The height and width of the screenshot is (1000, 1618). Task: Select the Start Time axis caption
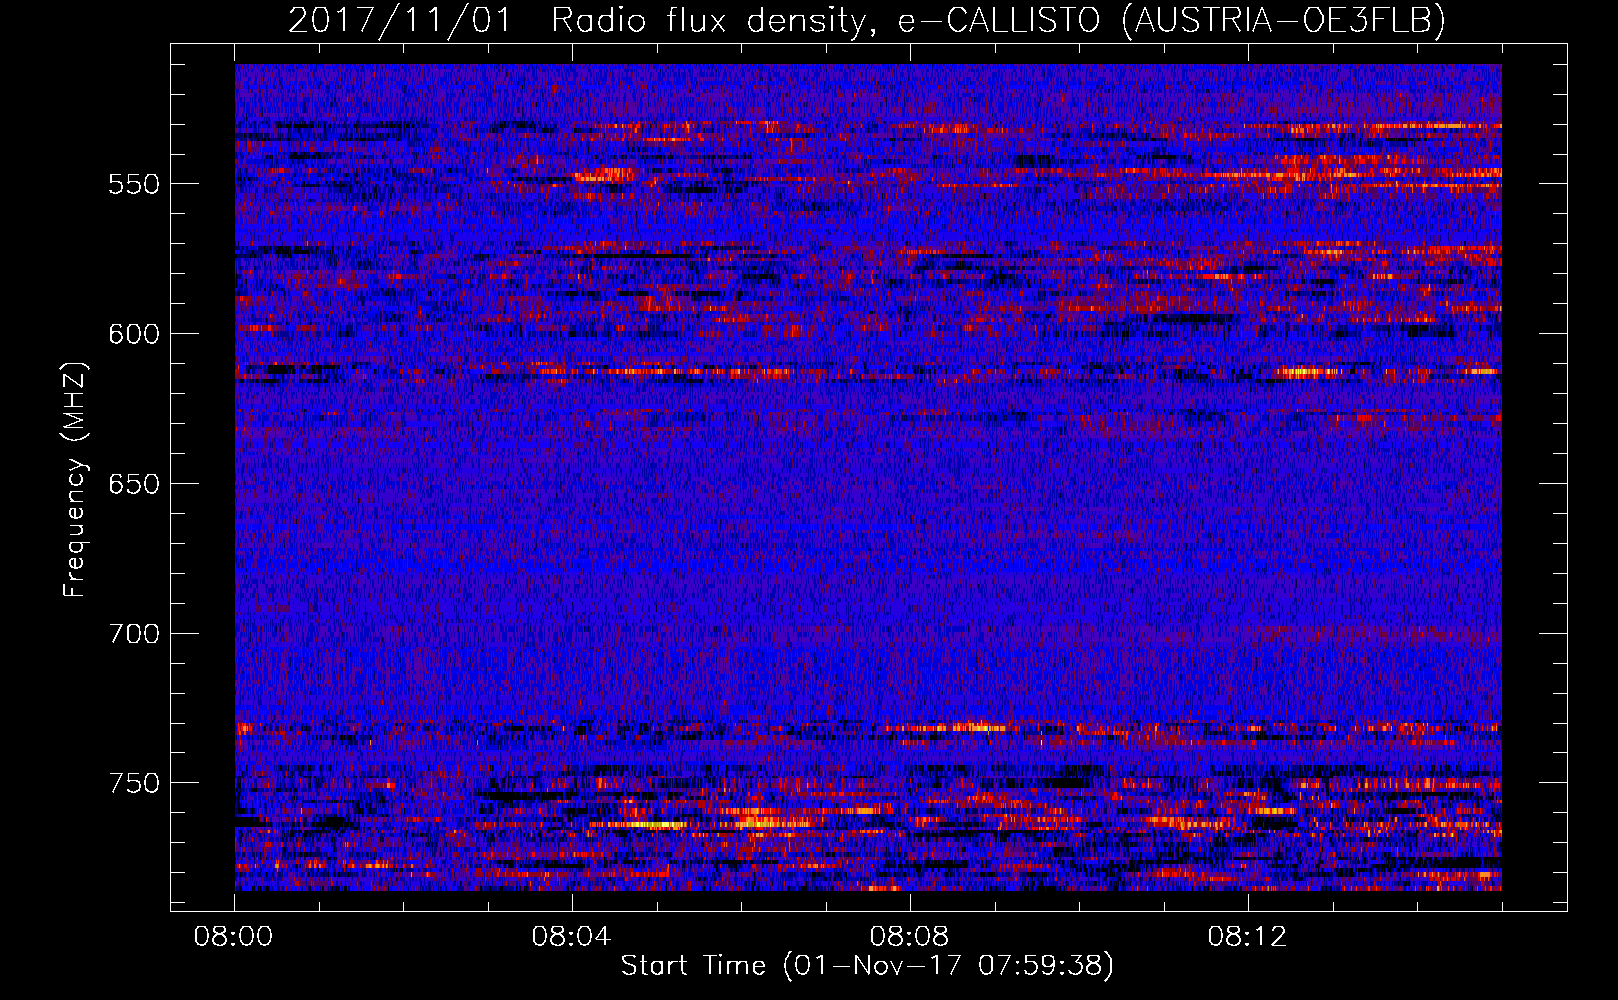coord(867,966)
